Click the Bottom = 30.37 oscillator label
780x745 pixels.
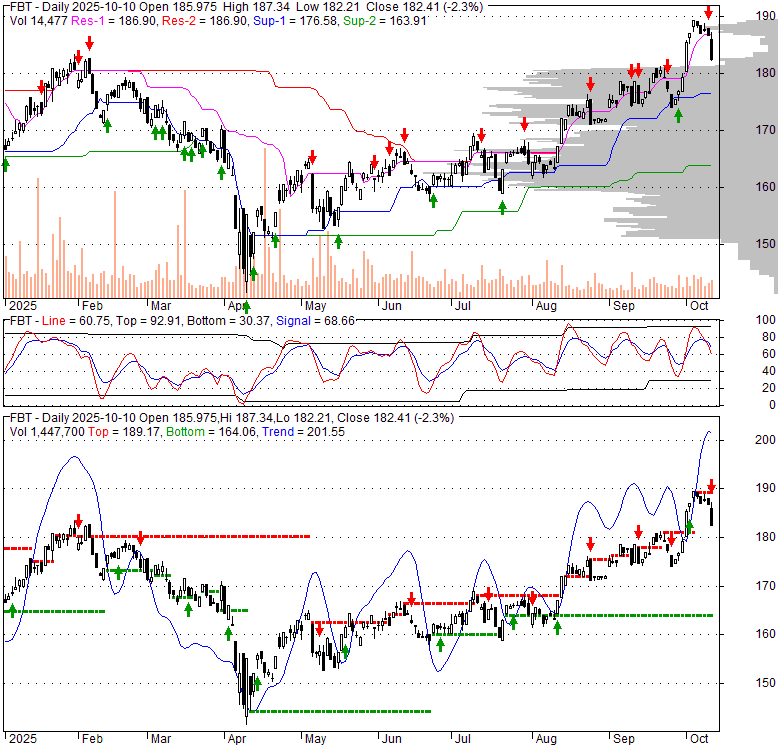point(228,321)
